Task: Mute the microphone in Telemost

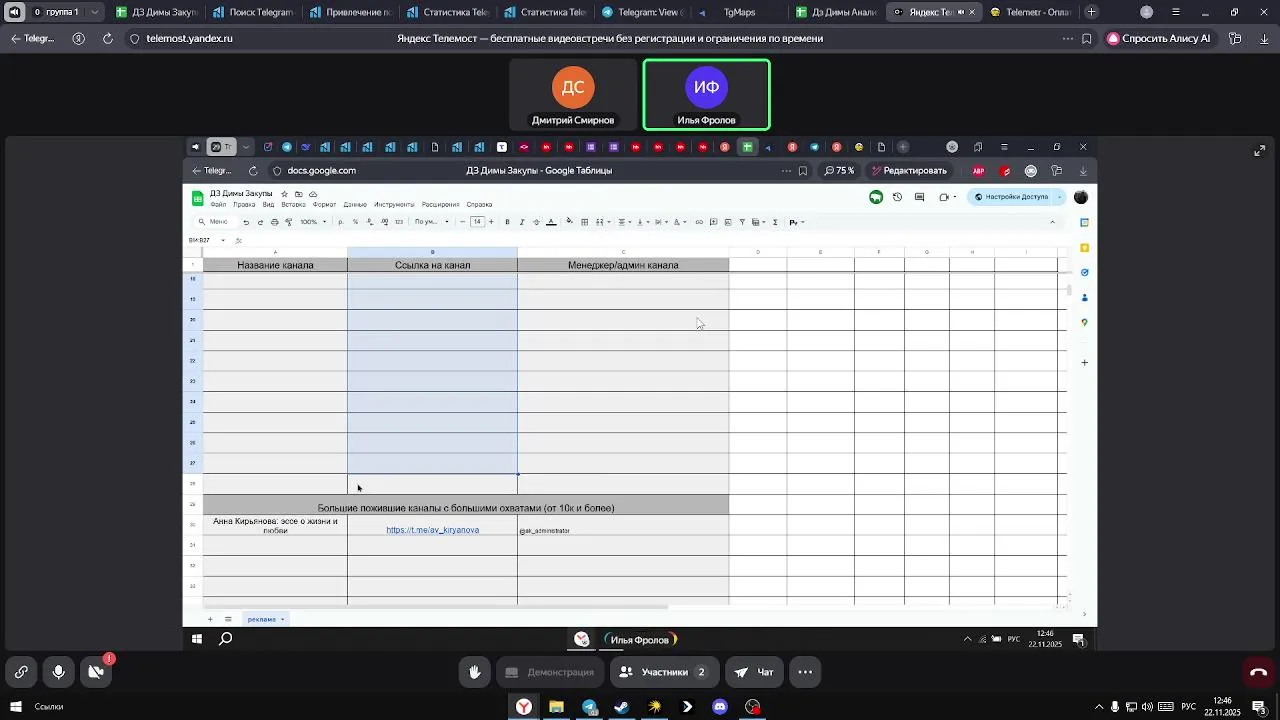Action: click(x=59, y=672)
